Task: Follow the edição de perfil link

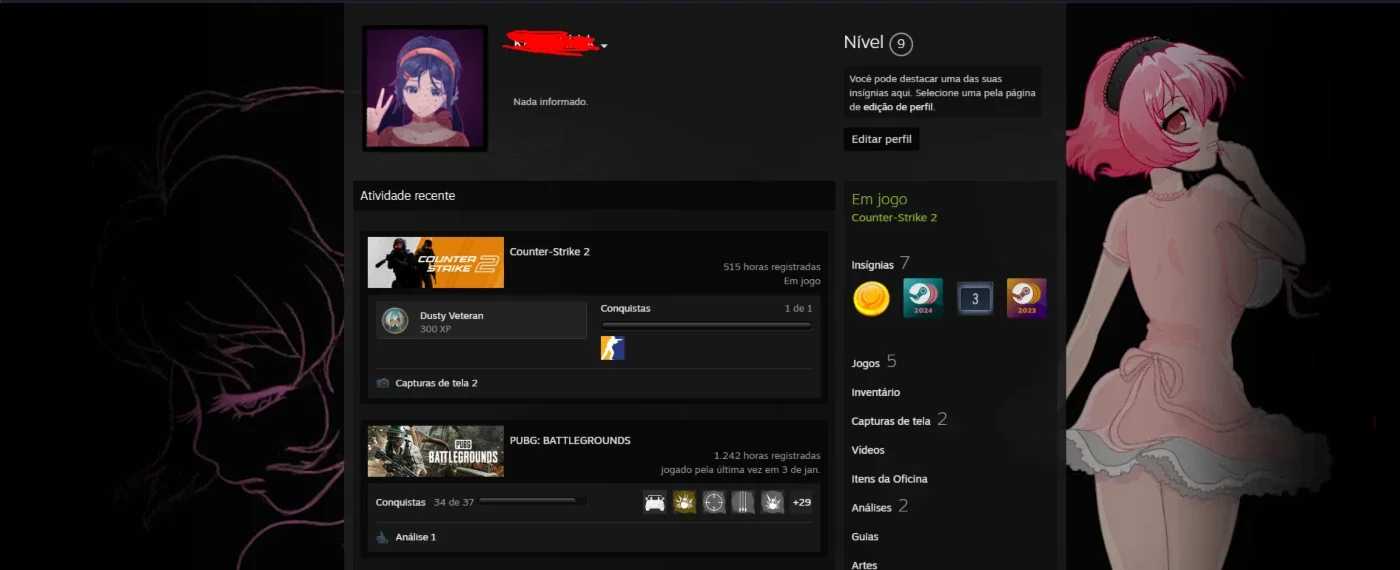Action: (x=897, y=106)
